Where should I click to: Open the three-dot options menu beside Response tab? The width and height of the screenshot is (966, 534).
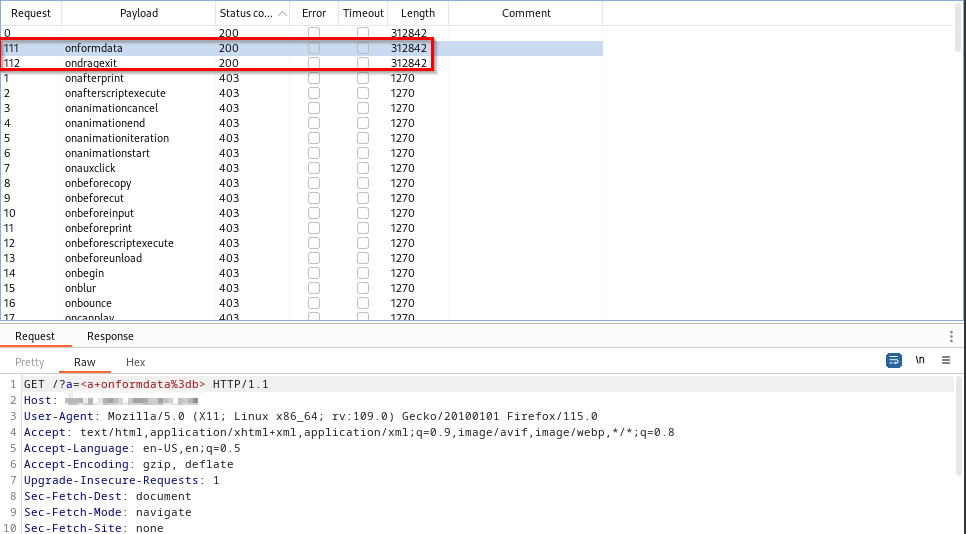point(951,337)
